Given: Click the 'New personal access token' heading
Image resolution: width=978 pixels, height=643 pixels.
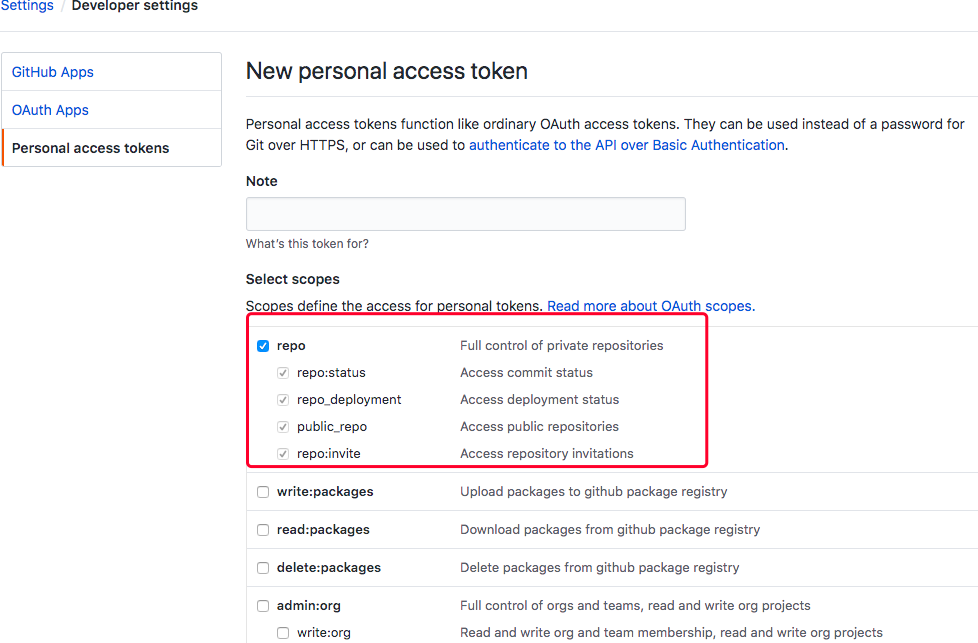Looking at the screenshot, I should [x=387, y=71].
